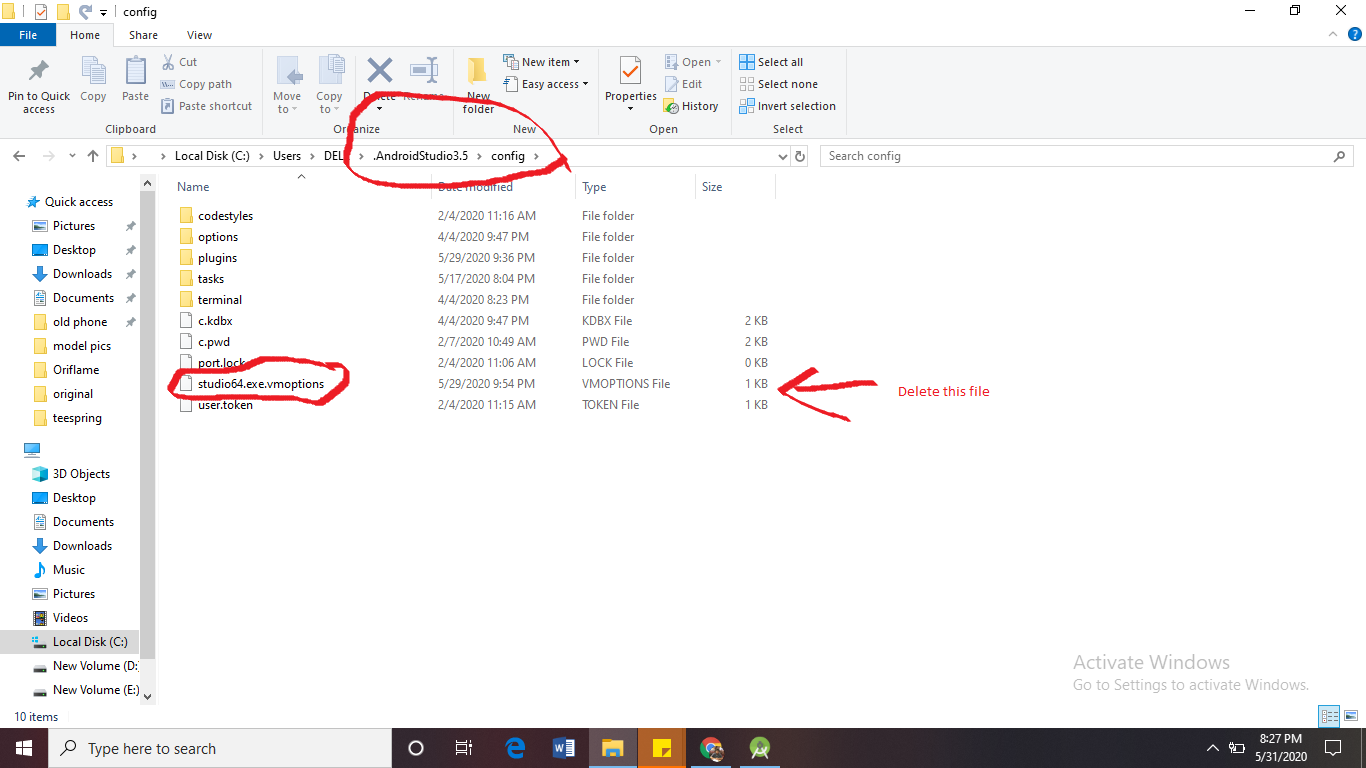This screenshot has height=768, width=1366.
Task: Open Properties using the checkmark icon
Action: (x=630, y=72)
